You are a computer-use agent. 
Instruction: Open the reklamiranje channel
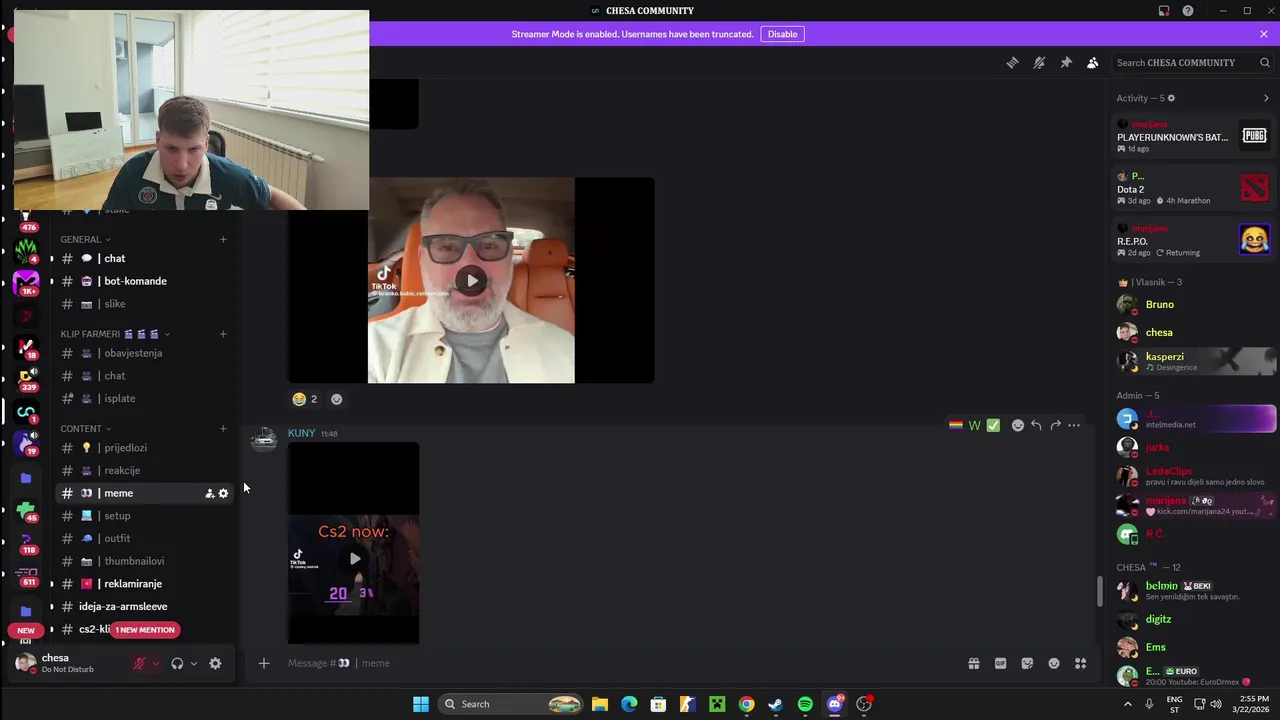pyautogui.click(x=144, y=584)
